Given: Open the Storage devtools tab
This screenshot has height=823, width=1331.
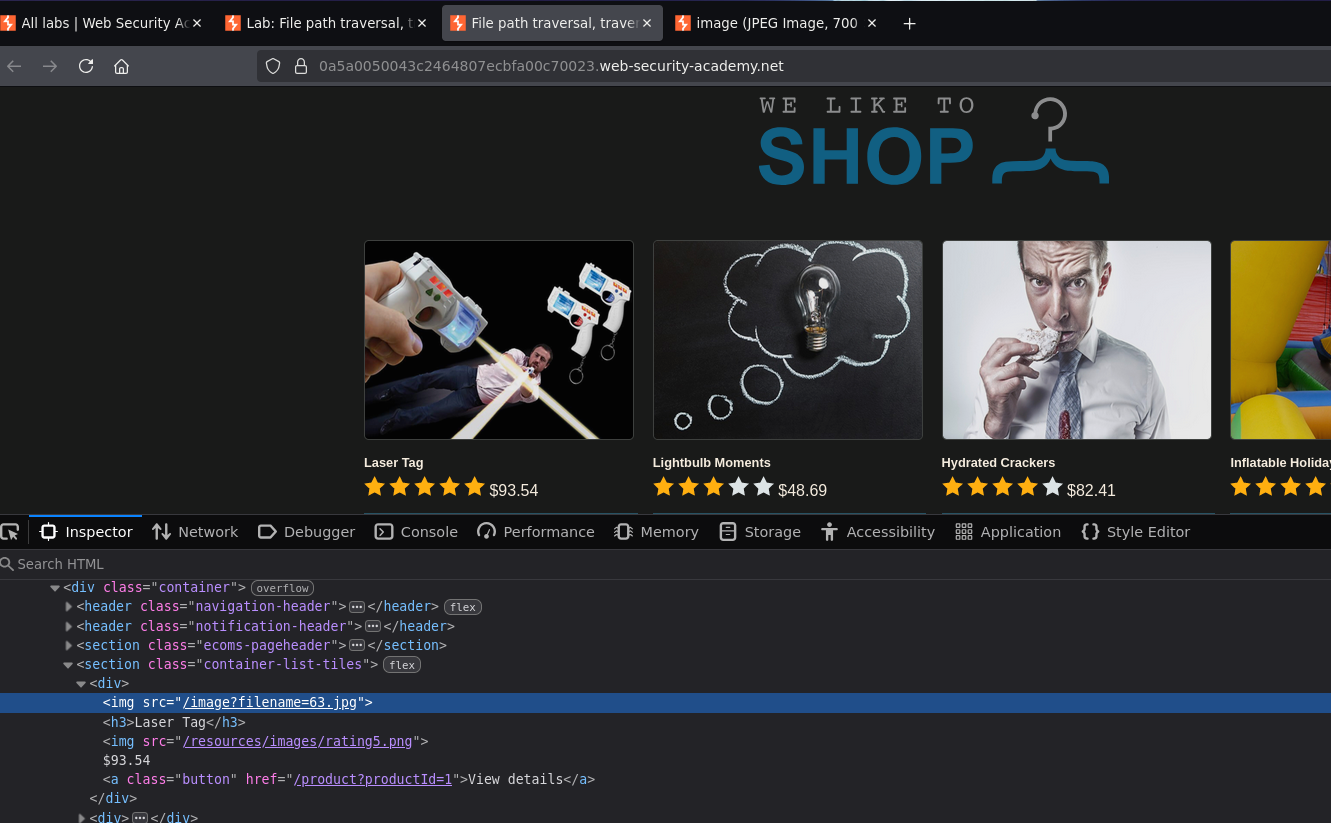Looking at the screenshot, I should coord(760,532).
